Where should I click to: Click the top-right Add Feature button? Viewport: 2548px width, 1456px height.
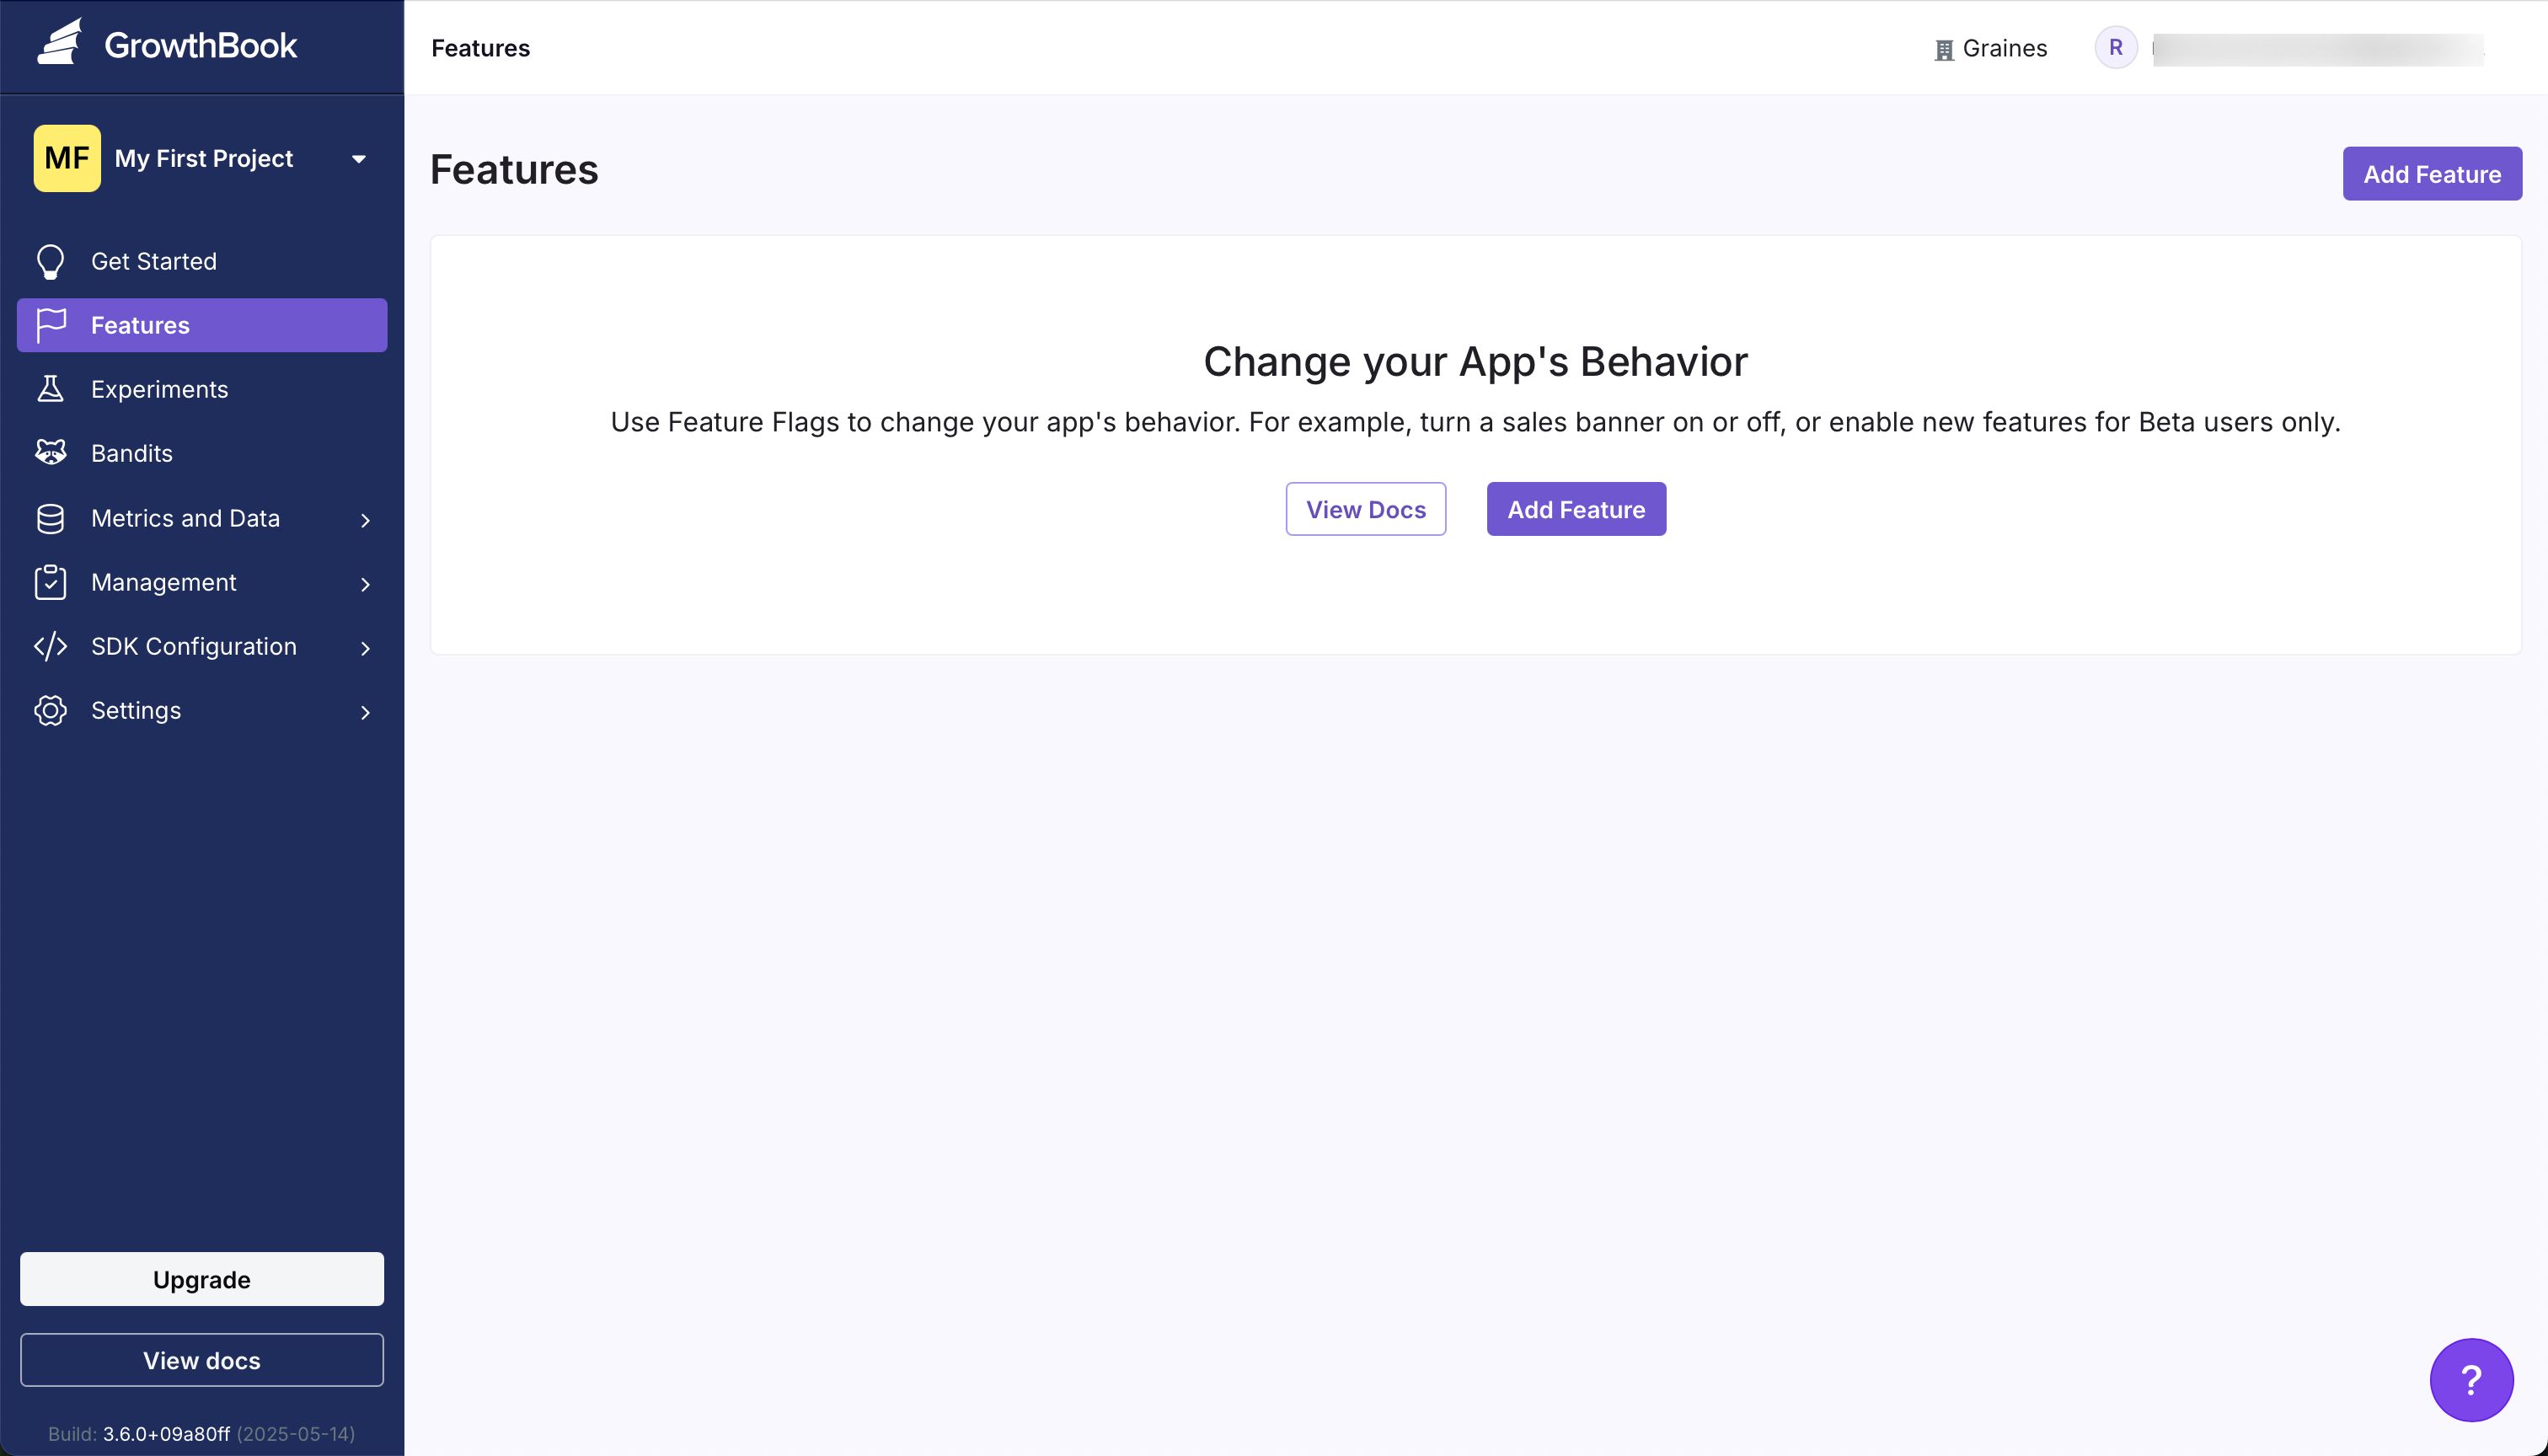point(2432,174)
